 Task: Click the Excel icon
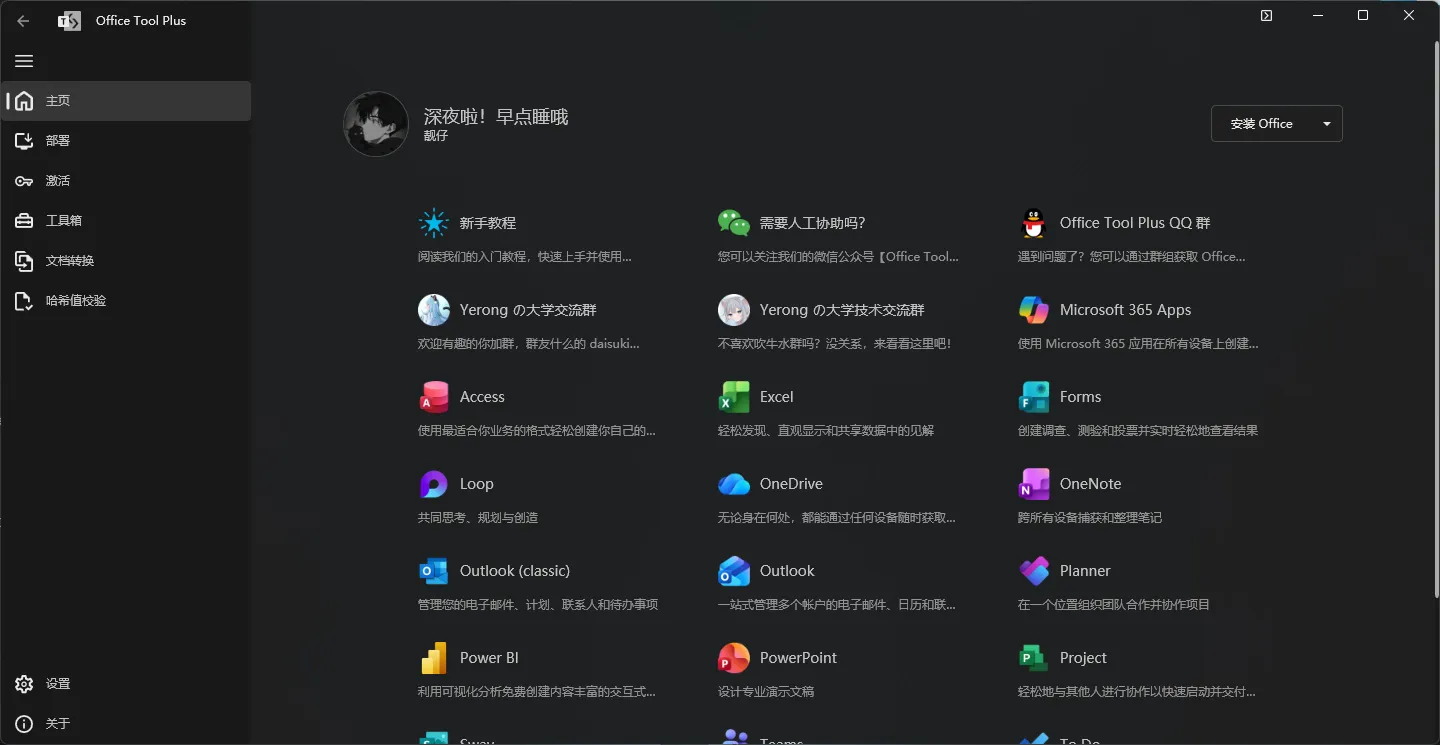[x=734, y=397]
